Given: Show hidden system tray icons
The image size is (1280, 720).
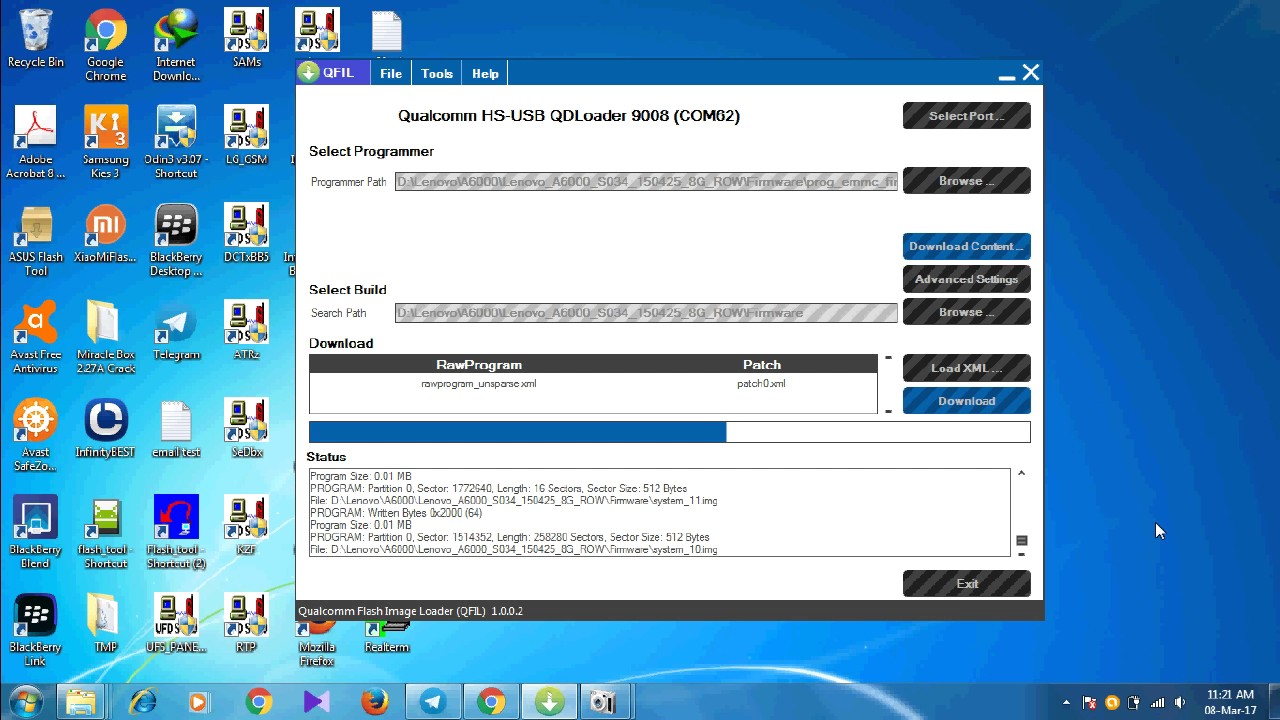Looking at the screenshot, I should pos(1066,702).
